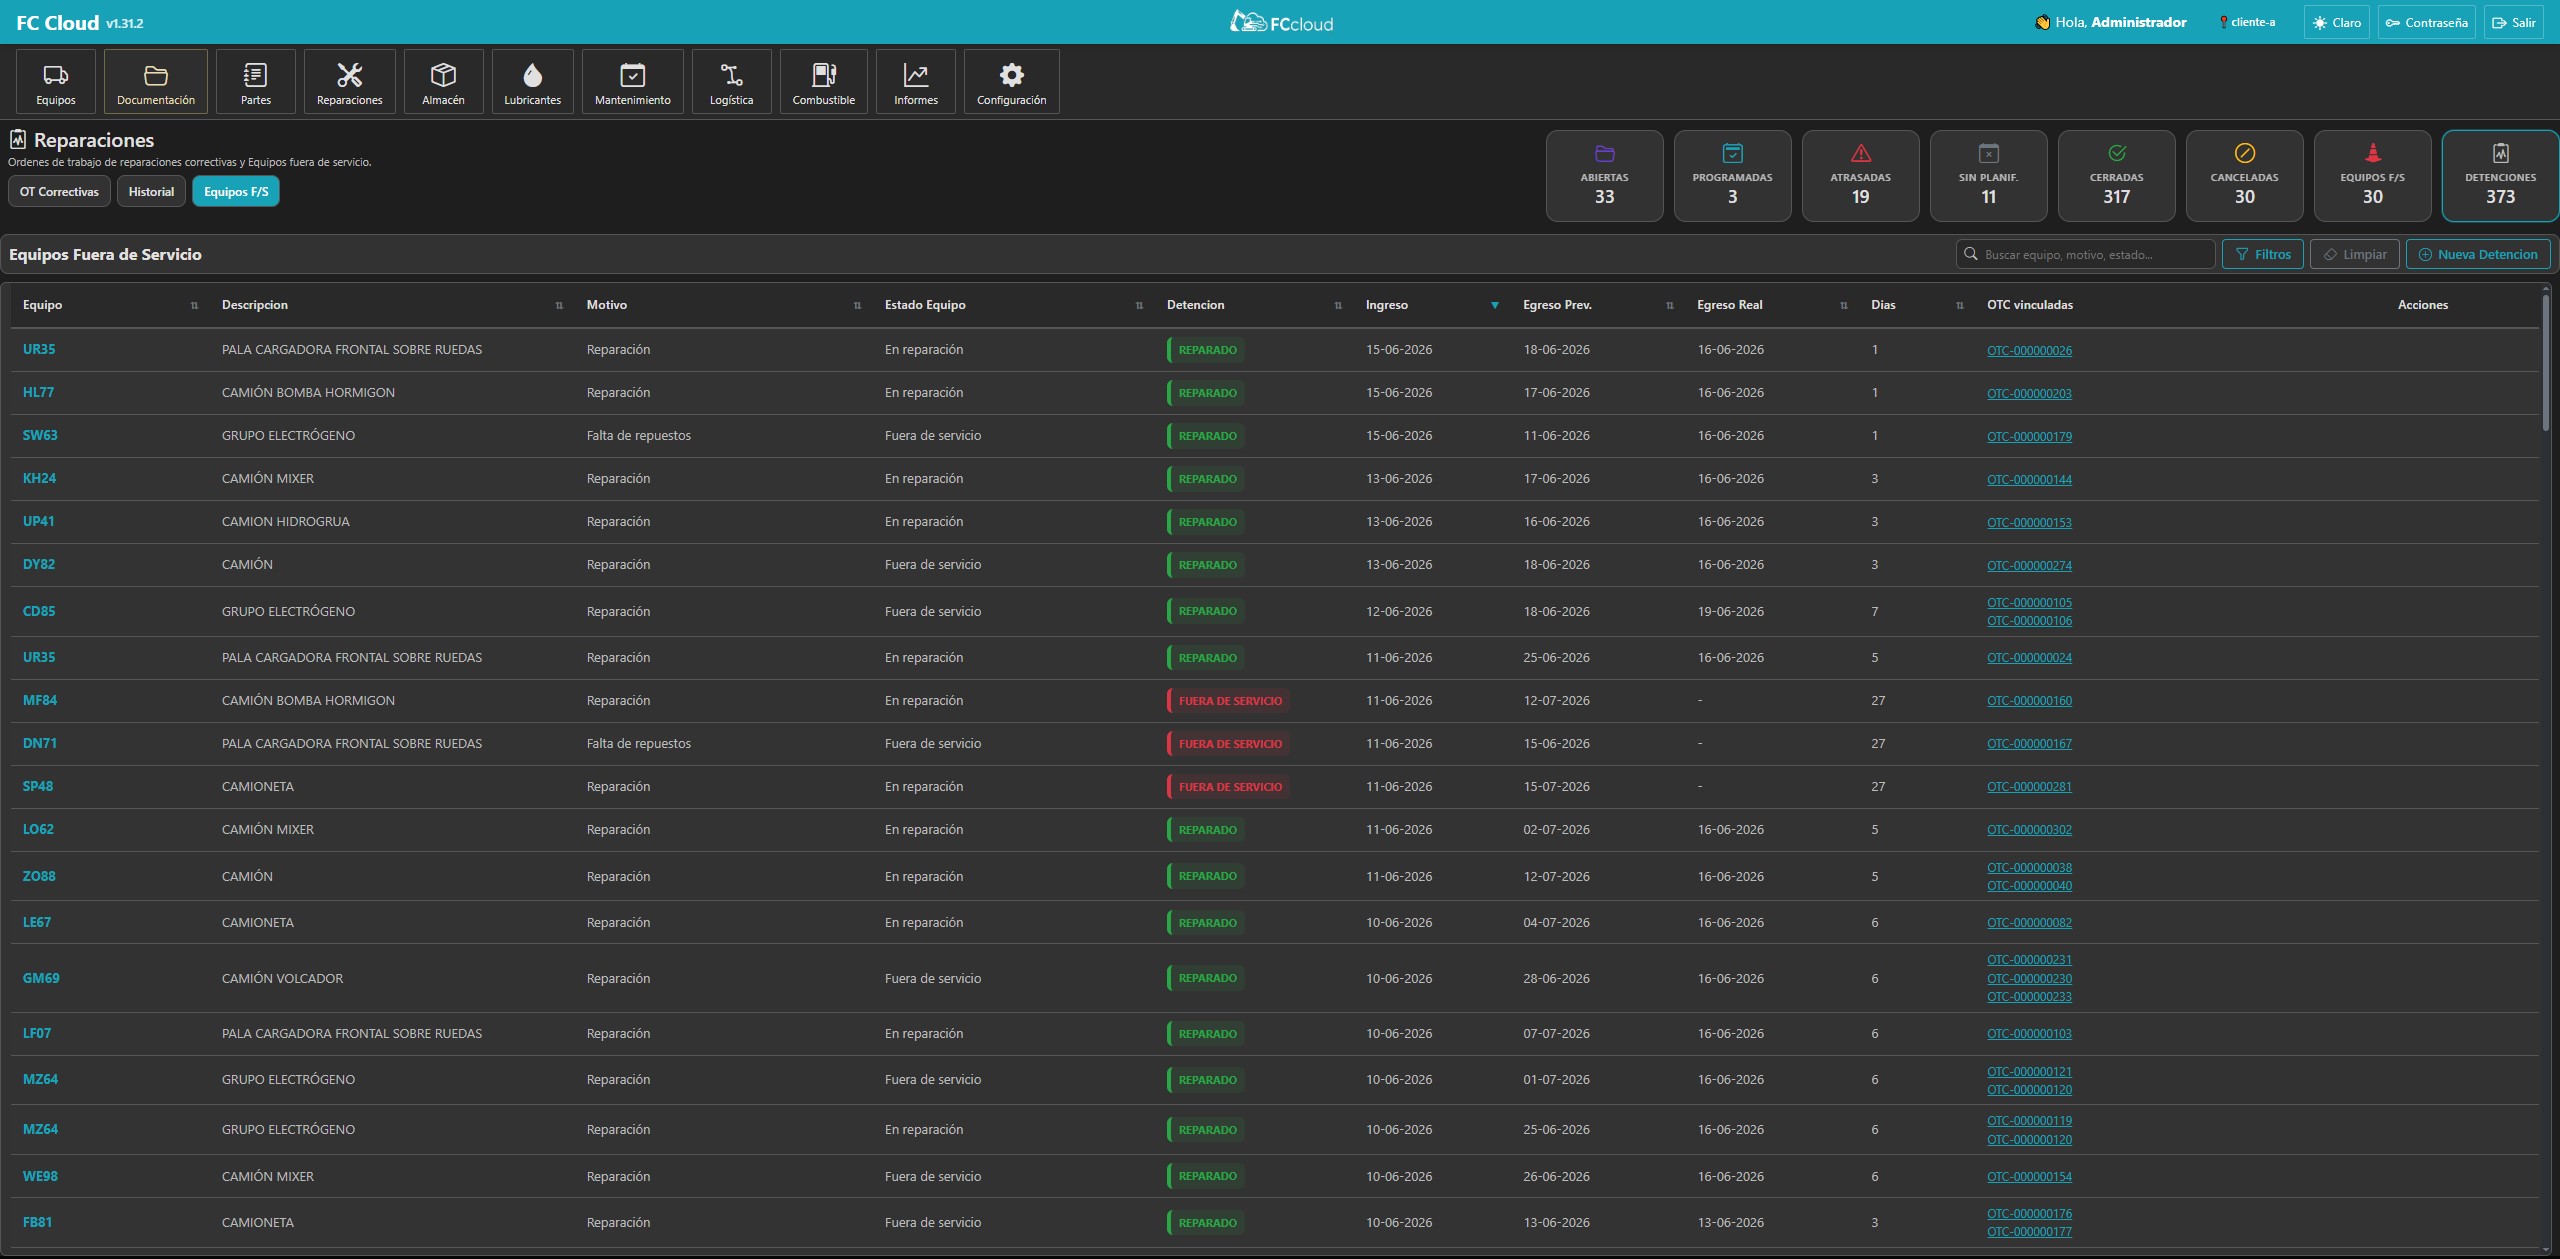Switch to the OT Correctivas tab

59,192
